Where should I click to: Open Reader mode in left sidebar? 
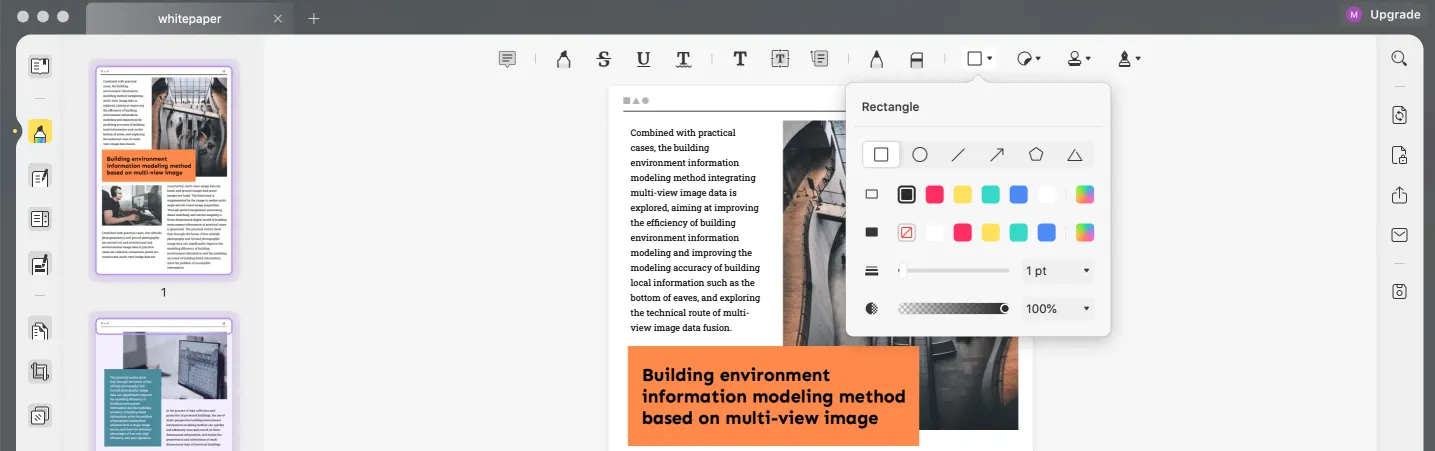(x=40, y=67)
